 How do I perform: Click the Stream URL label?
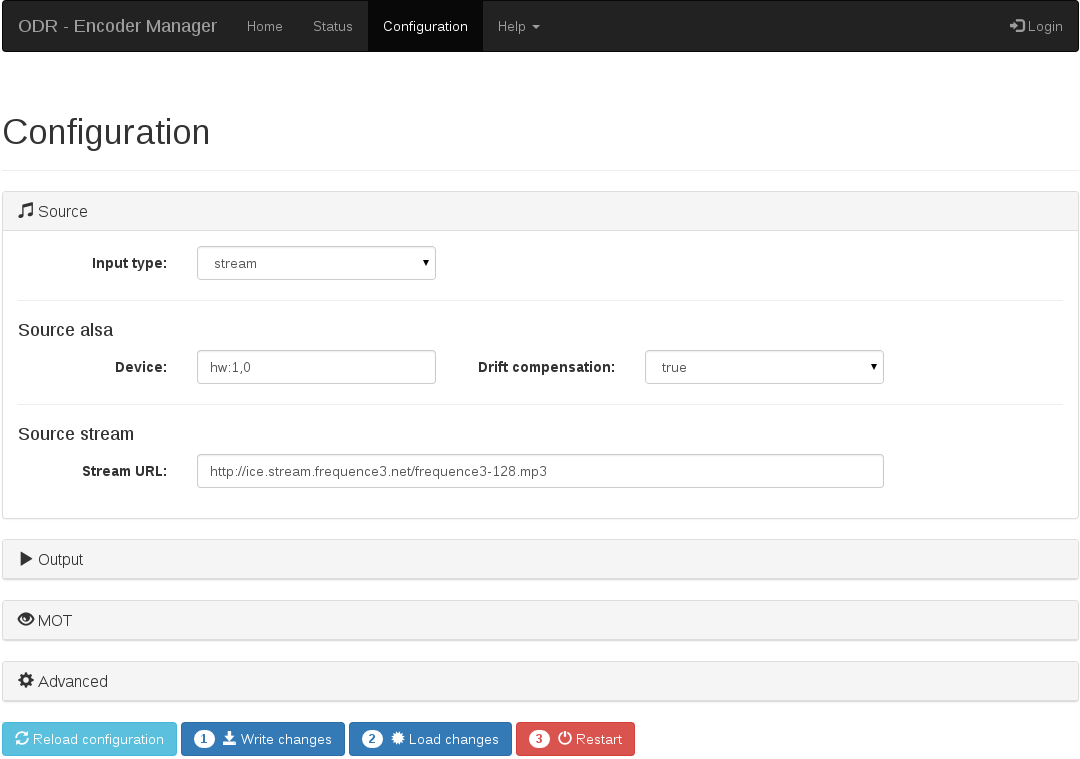[125, 471]
